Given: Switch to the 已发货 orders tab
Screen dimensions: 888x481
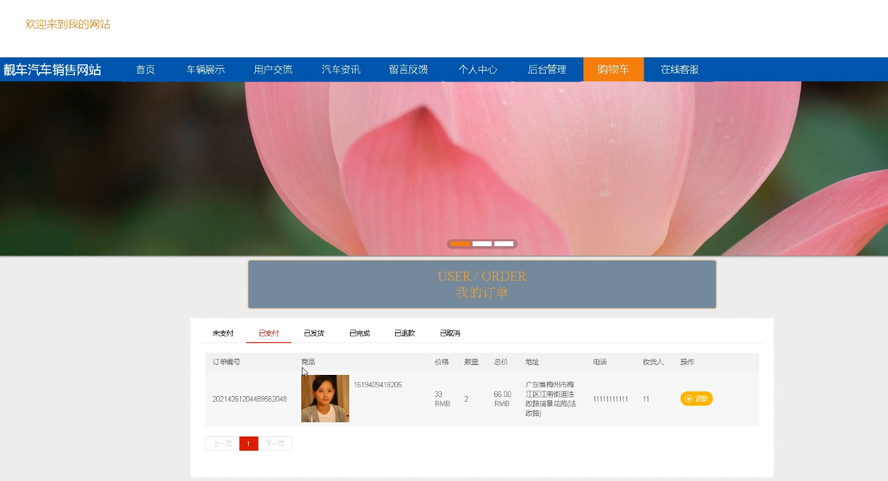Looking at the screenshot, I should point(314,333).
